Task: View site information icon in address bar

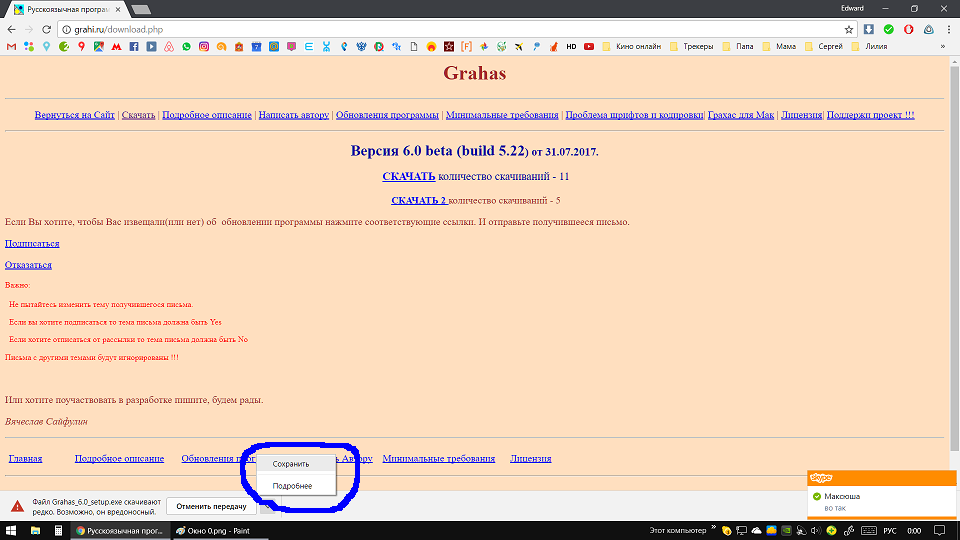Action: click(x=67, y=29)
